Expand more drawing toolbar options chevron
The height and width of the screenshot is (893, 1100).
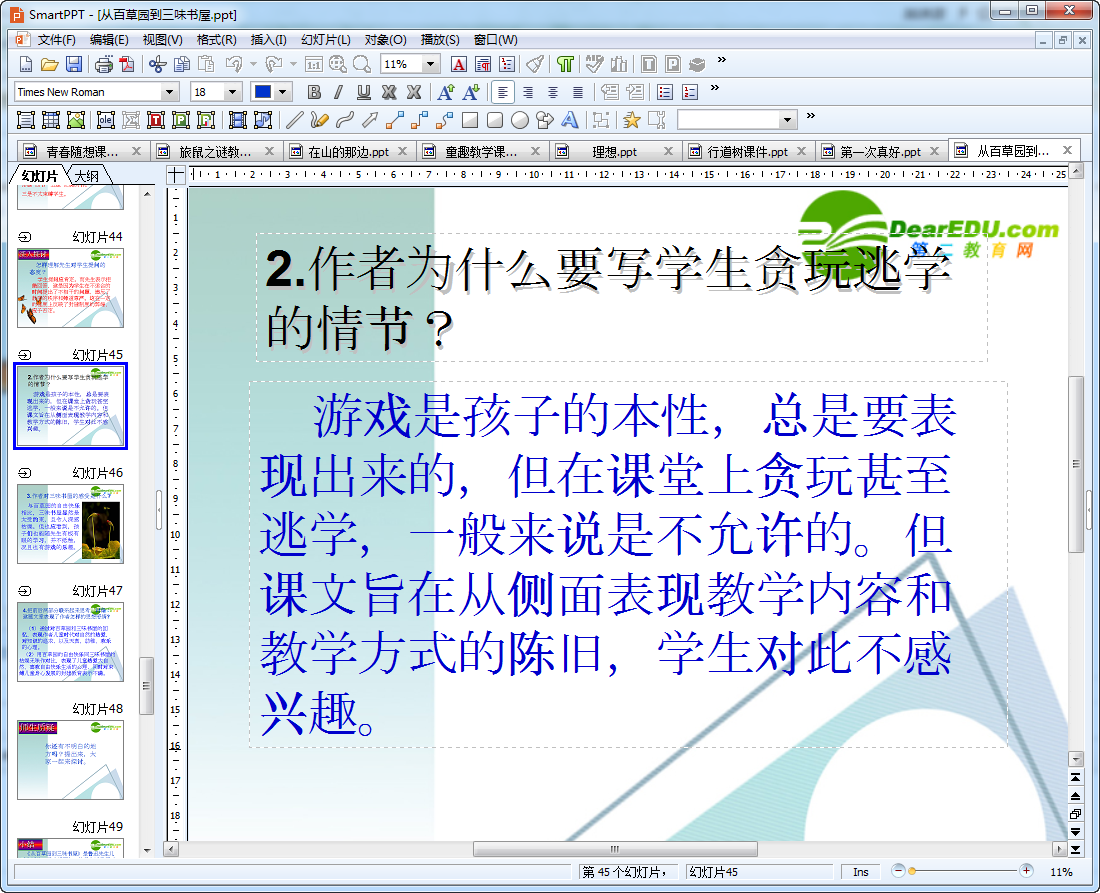click(811, 116)
